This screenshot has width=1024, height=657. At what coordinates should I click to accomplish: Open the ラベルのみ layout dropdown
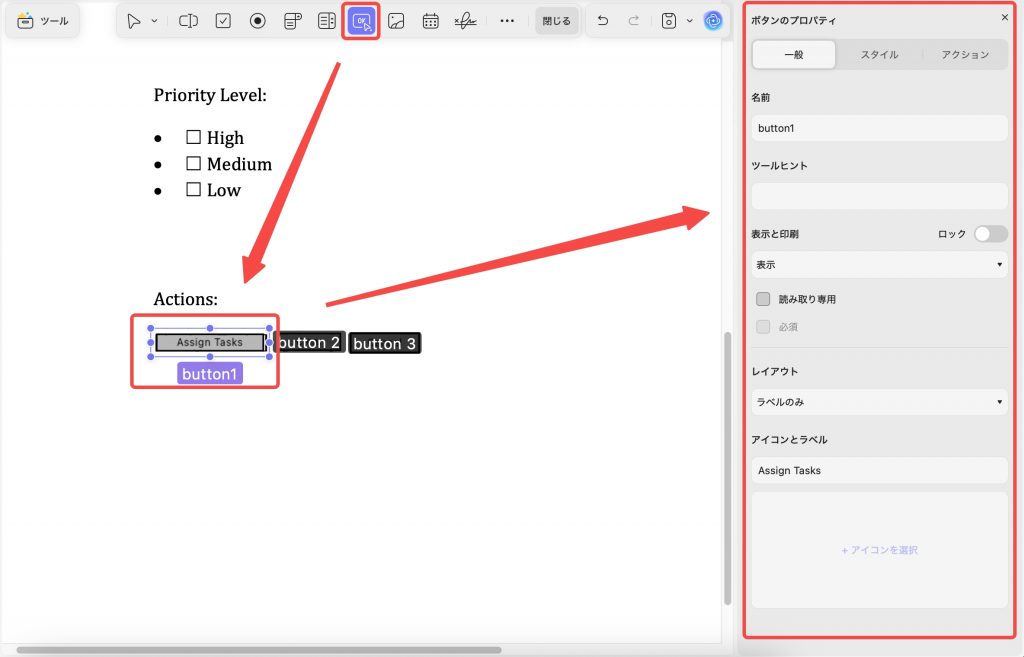879,402
